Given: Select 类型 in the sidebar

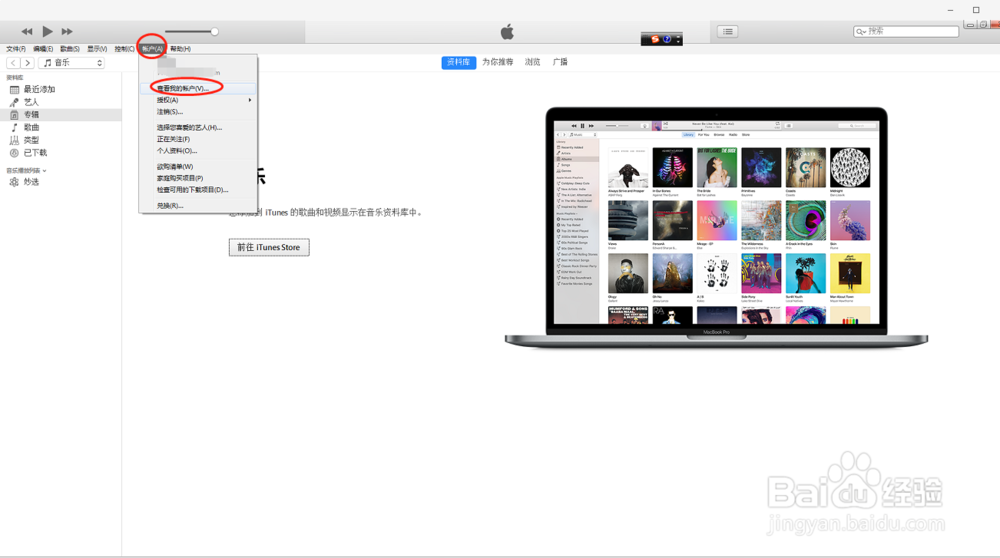Looking at the screenshot, I should point(31,140).
